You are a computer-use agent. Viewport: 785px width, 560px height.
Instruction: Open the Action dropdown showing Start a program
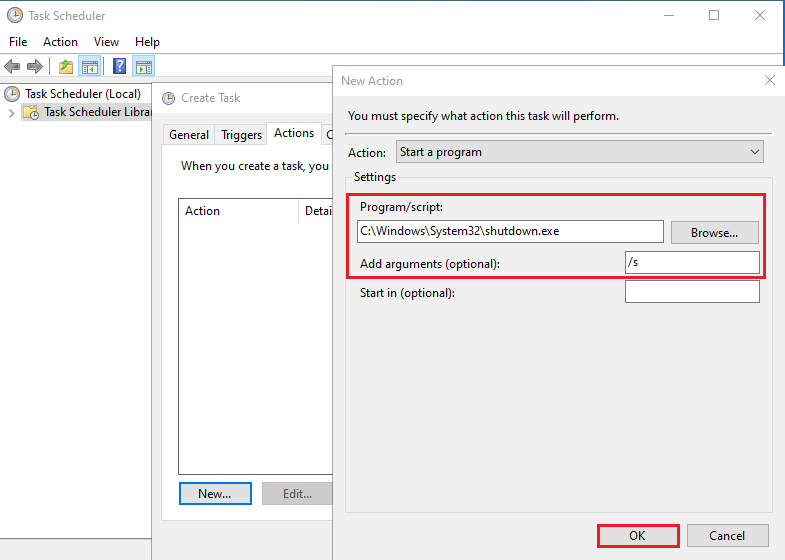pyautogui.click(x=579, y=152)
